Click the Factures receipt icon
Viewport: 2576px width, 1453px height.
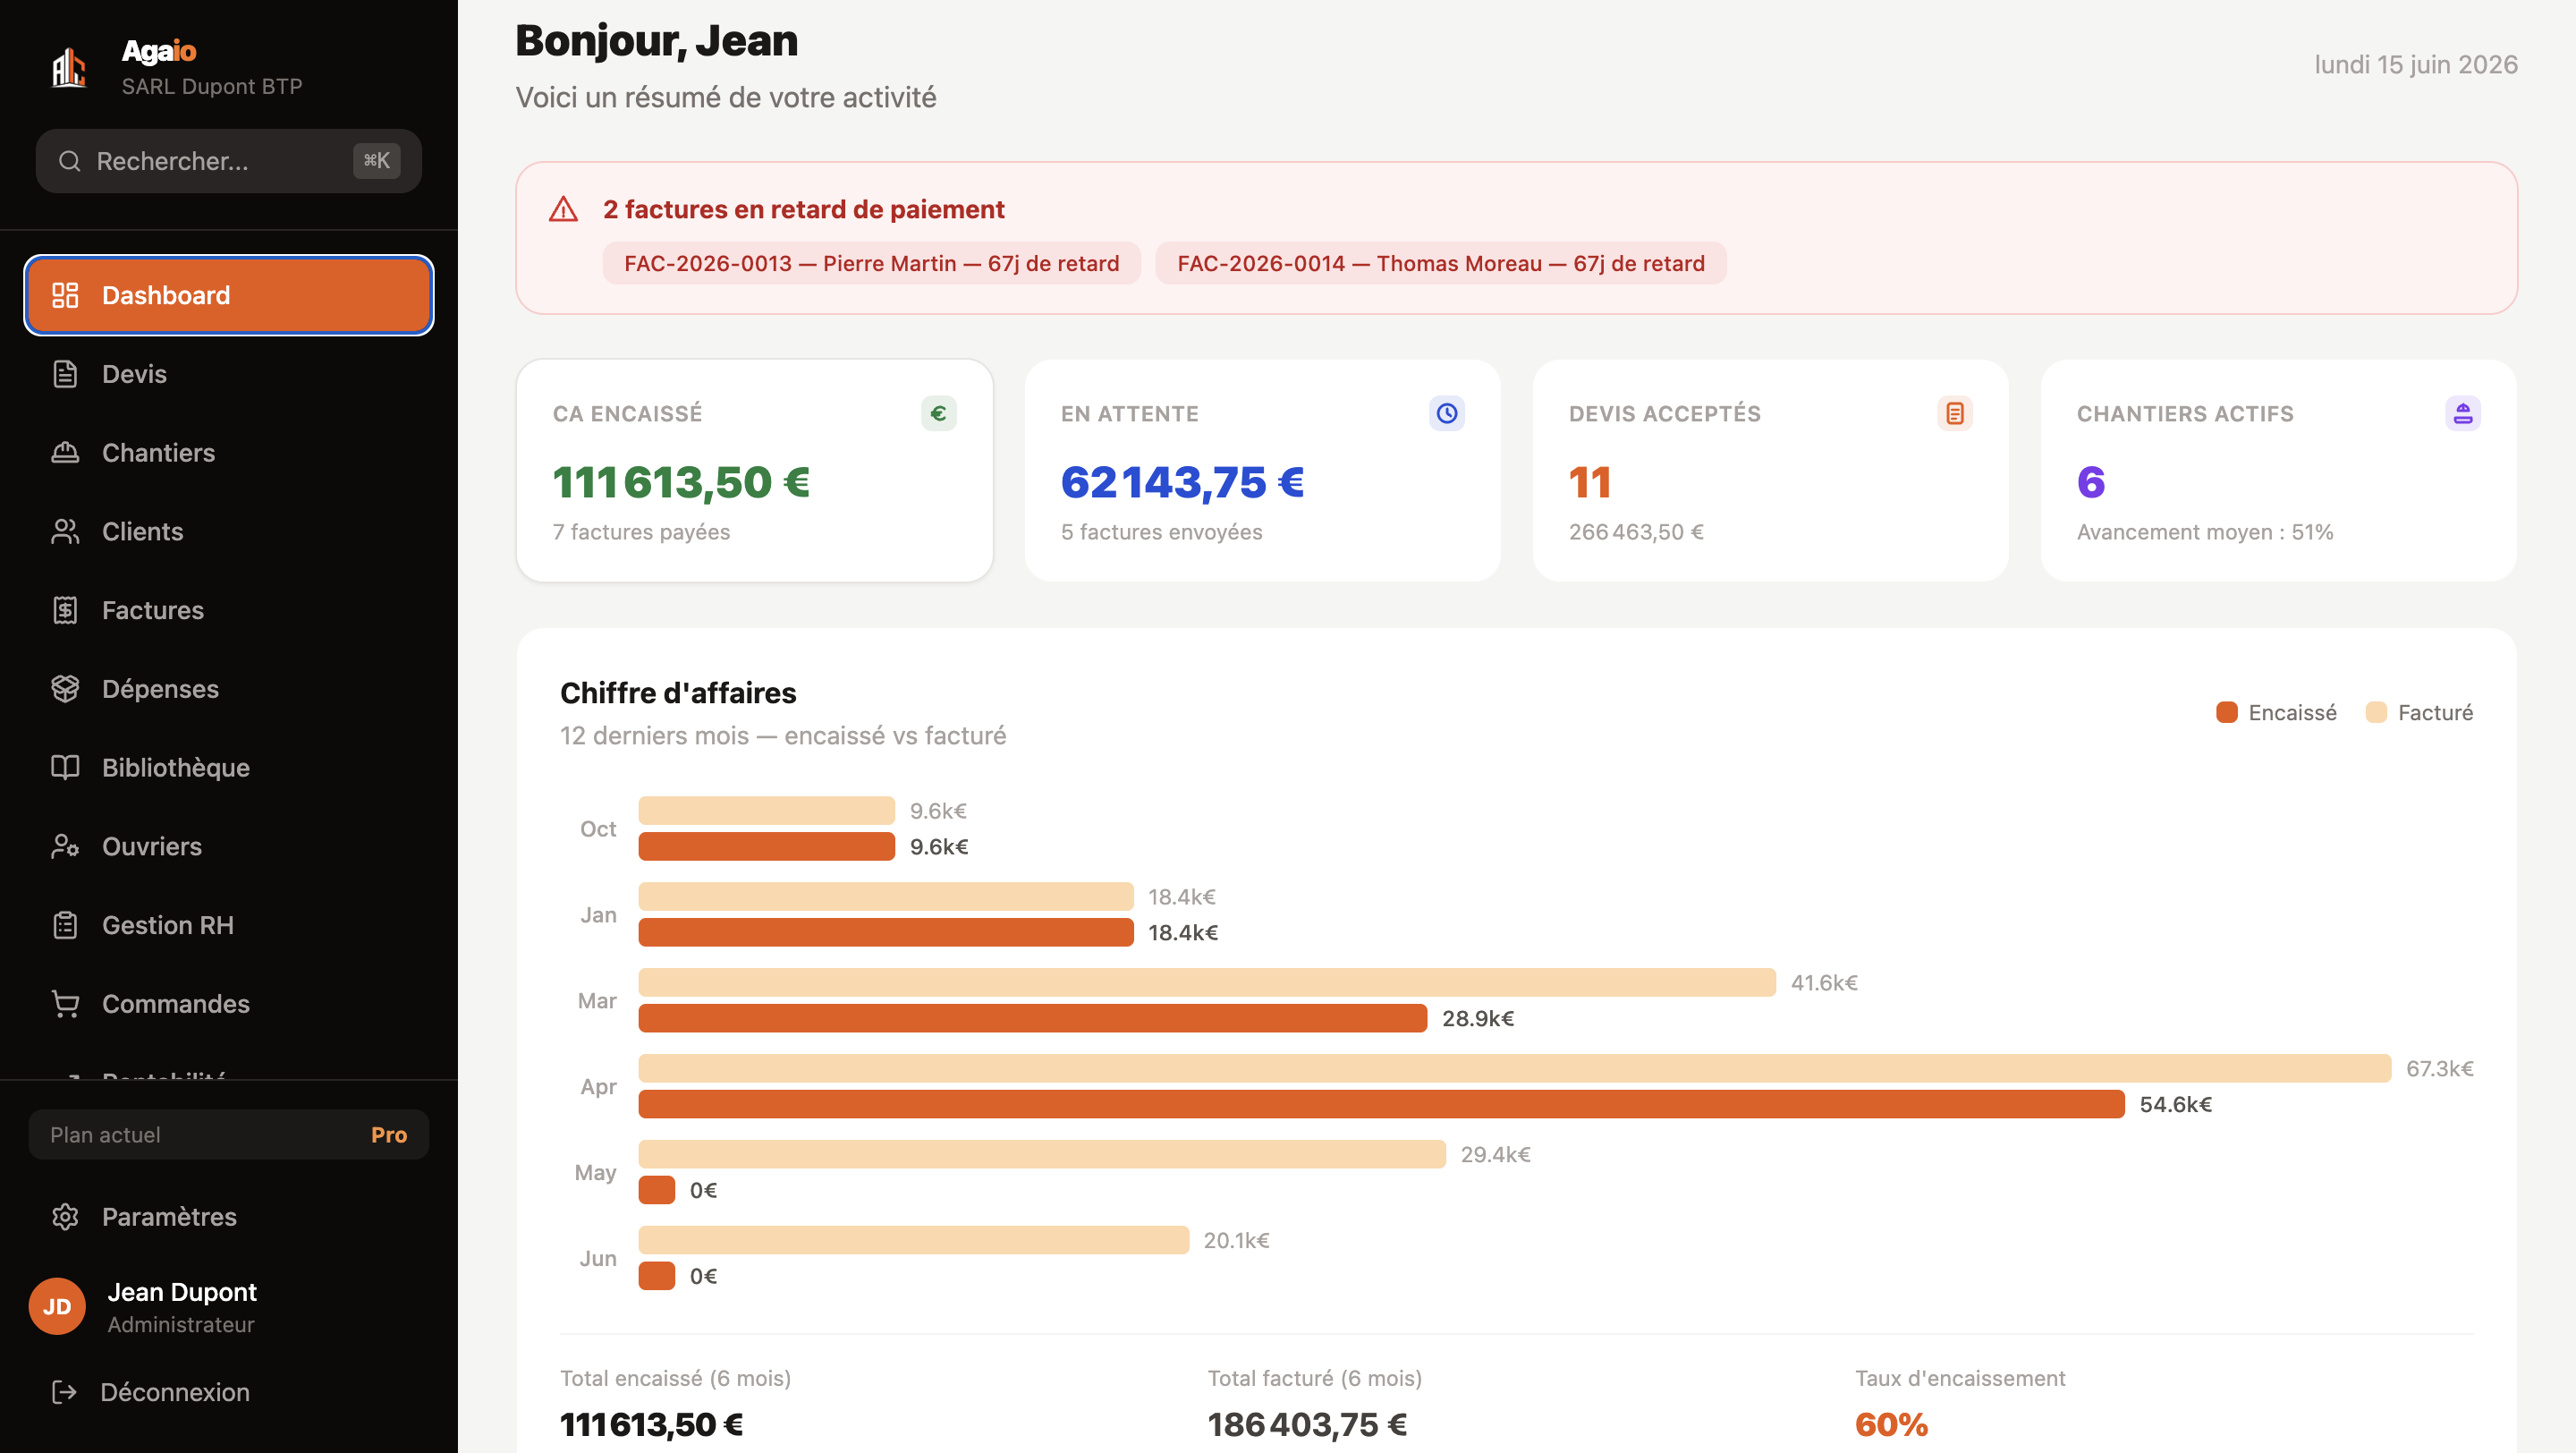[65, 610]
